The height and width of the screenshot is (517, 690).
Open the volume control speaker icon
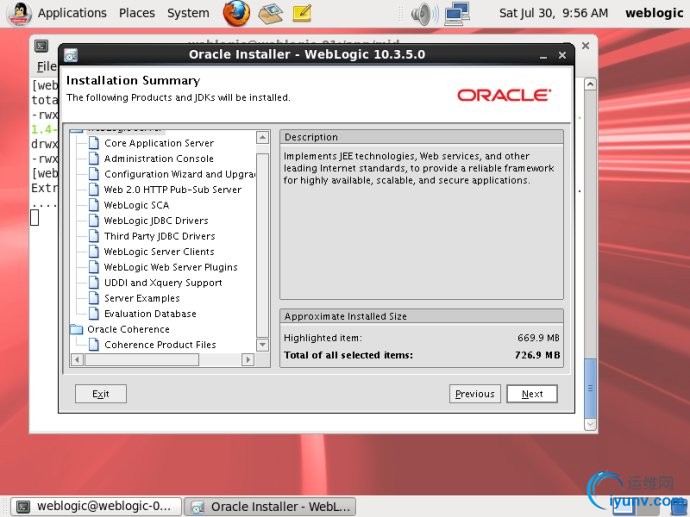(x=424, y=14)
